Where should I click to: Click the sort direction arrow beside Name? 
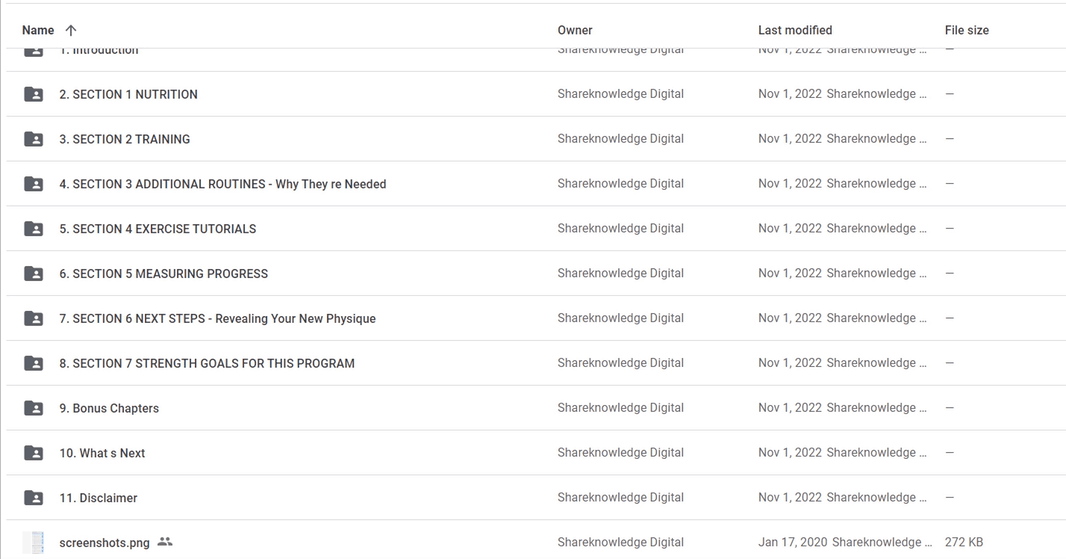71,31
